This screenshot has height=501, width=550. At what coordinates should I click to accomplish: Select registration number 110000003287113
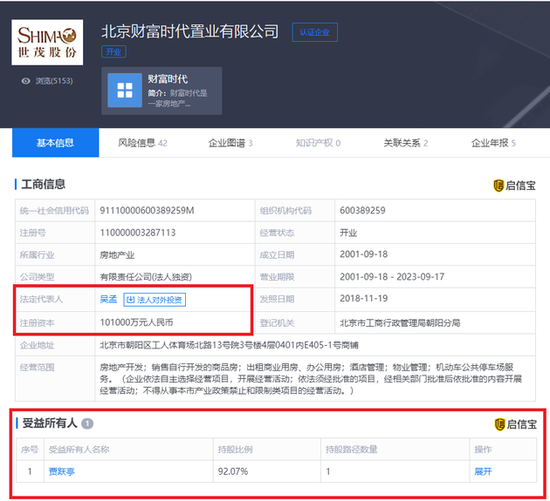[138, 233]
